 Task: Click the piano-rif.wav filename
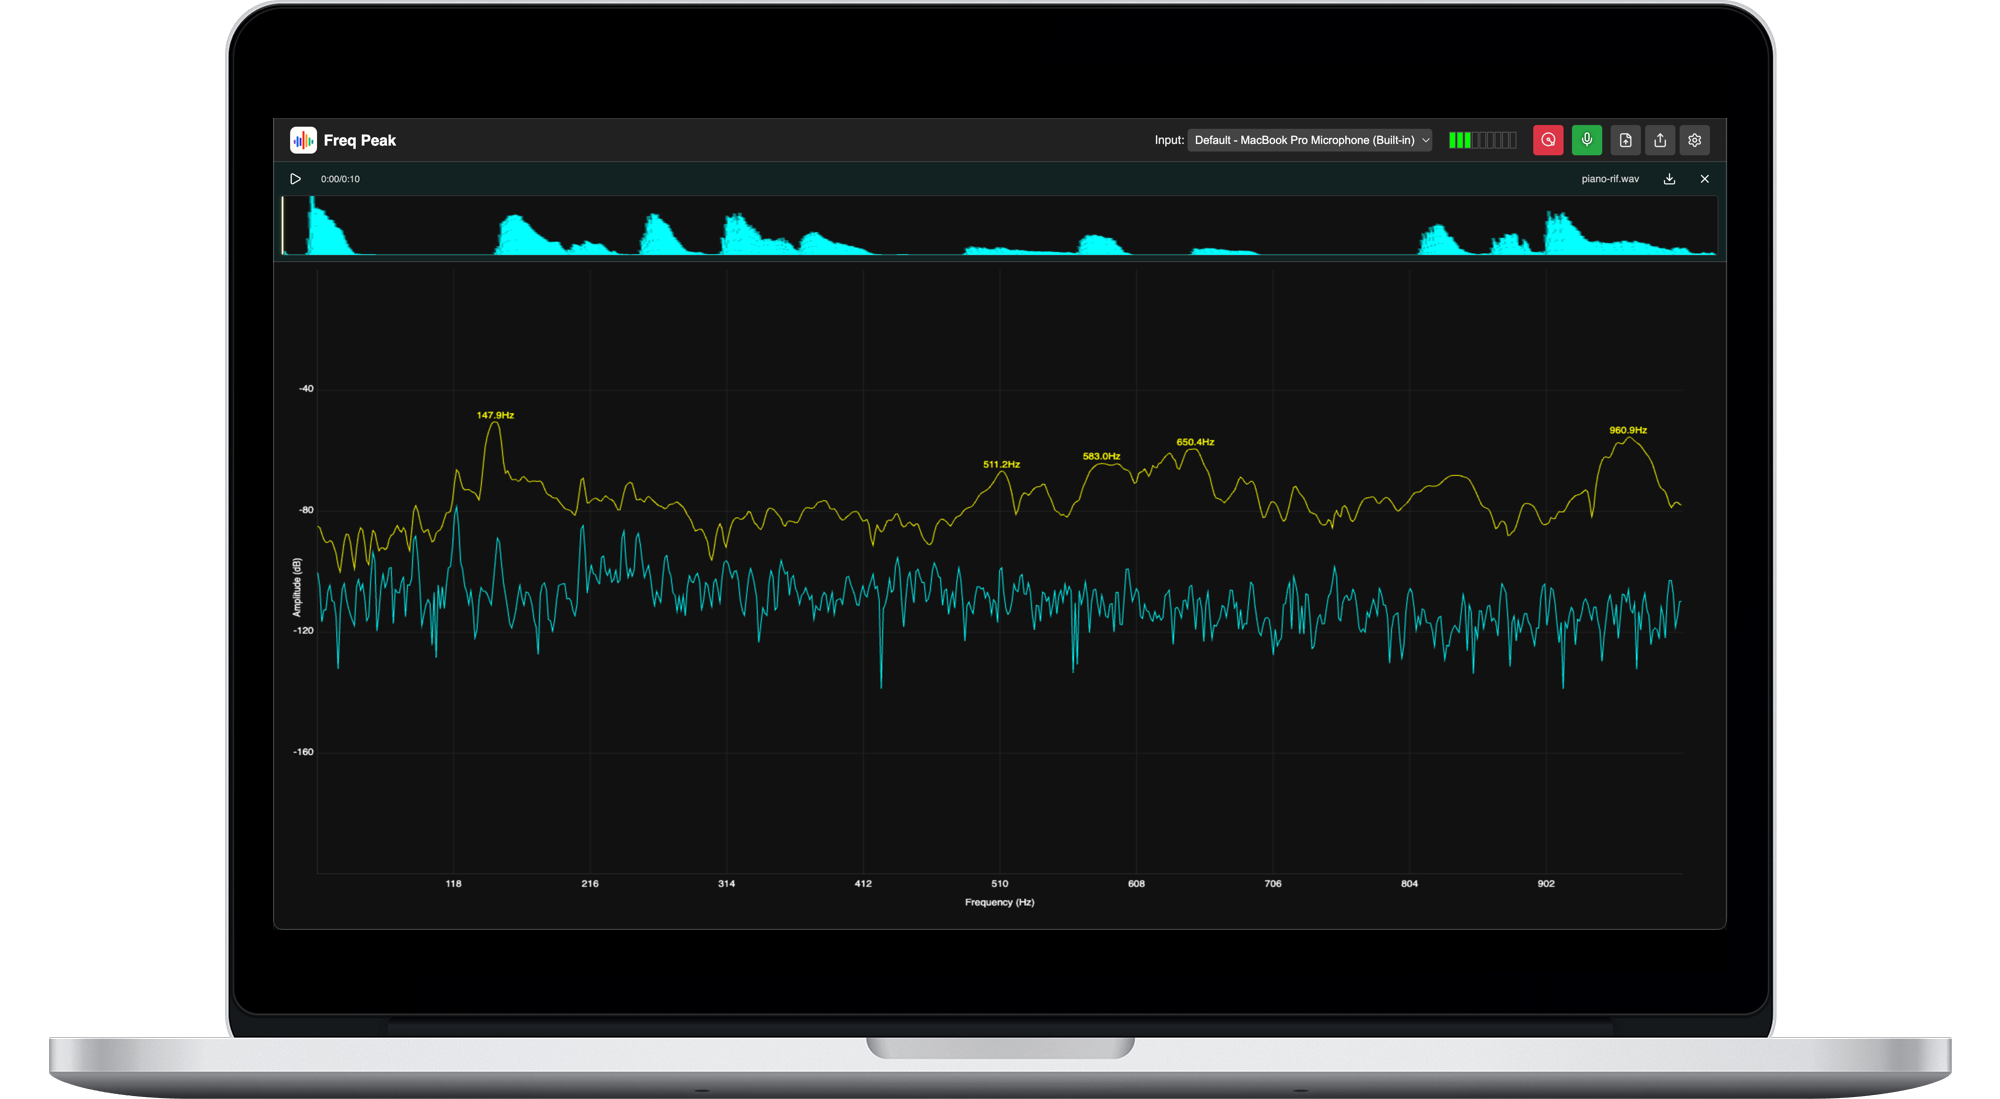[1610, 179]
